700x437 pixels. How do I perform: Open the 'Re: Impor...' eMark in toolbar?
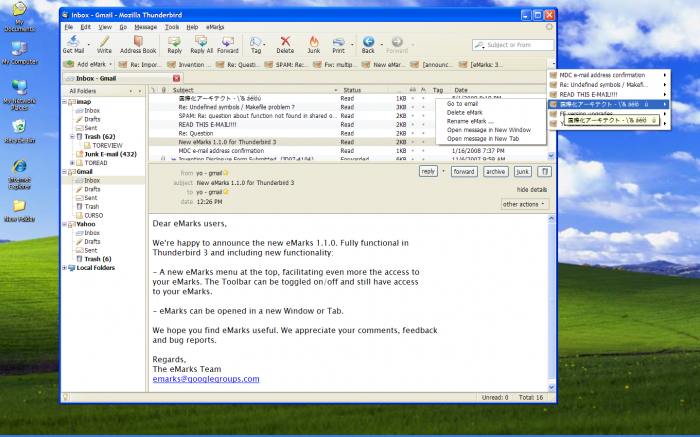[x=141, y=65]
